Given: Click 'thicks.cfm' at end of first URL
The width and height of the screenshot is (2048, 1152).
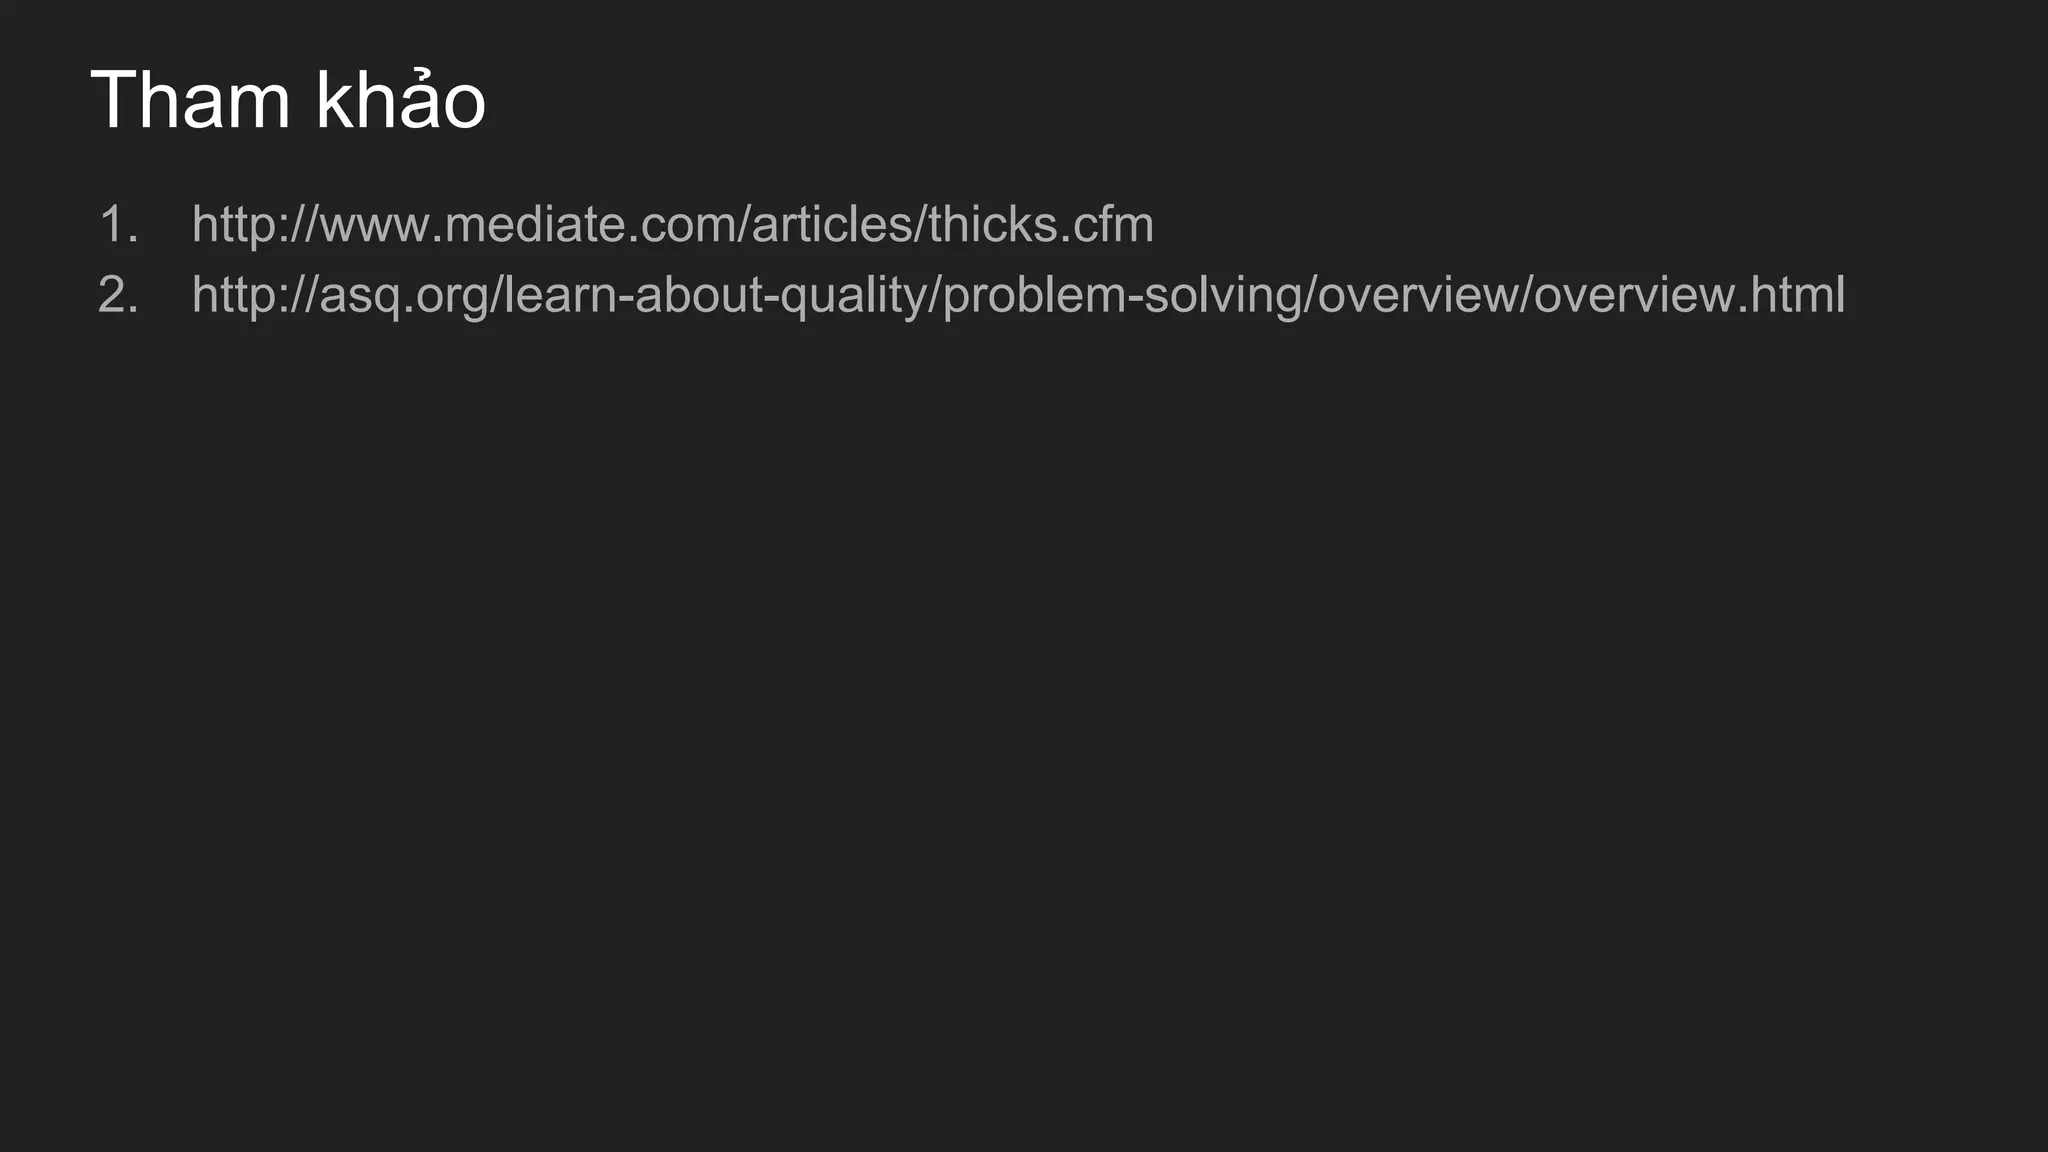Looking at the screenshot, I should (x=1041, y=224).
